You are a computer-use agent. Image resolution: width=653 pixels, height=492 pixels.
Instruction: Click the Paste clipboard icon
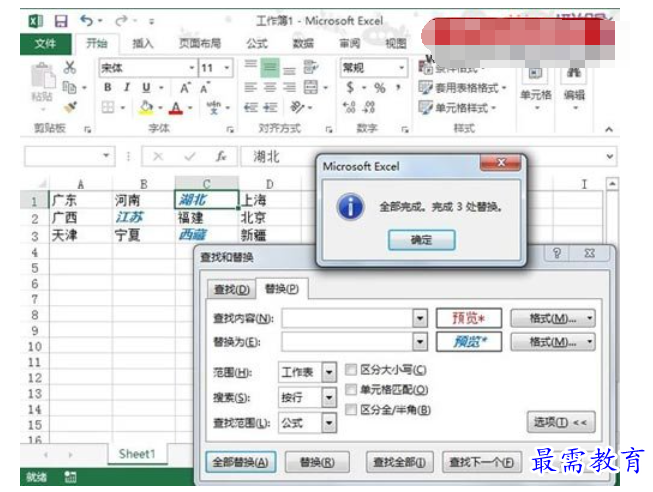[x=42, y=76]
